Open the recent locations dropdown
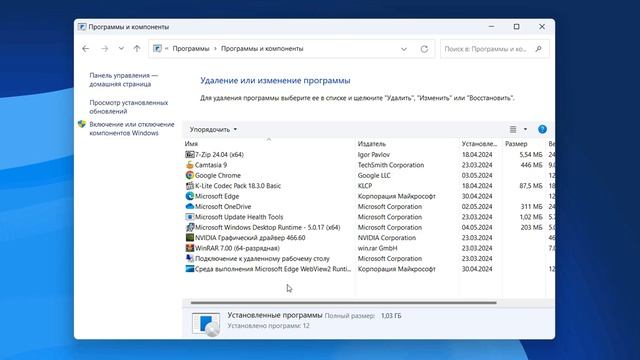This screenshot has height=360, width=640. click(121, 49)
